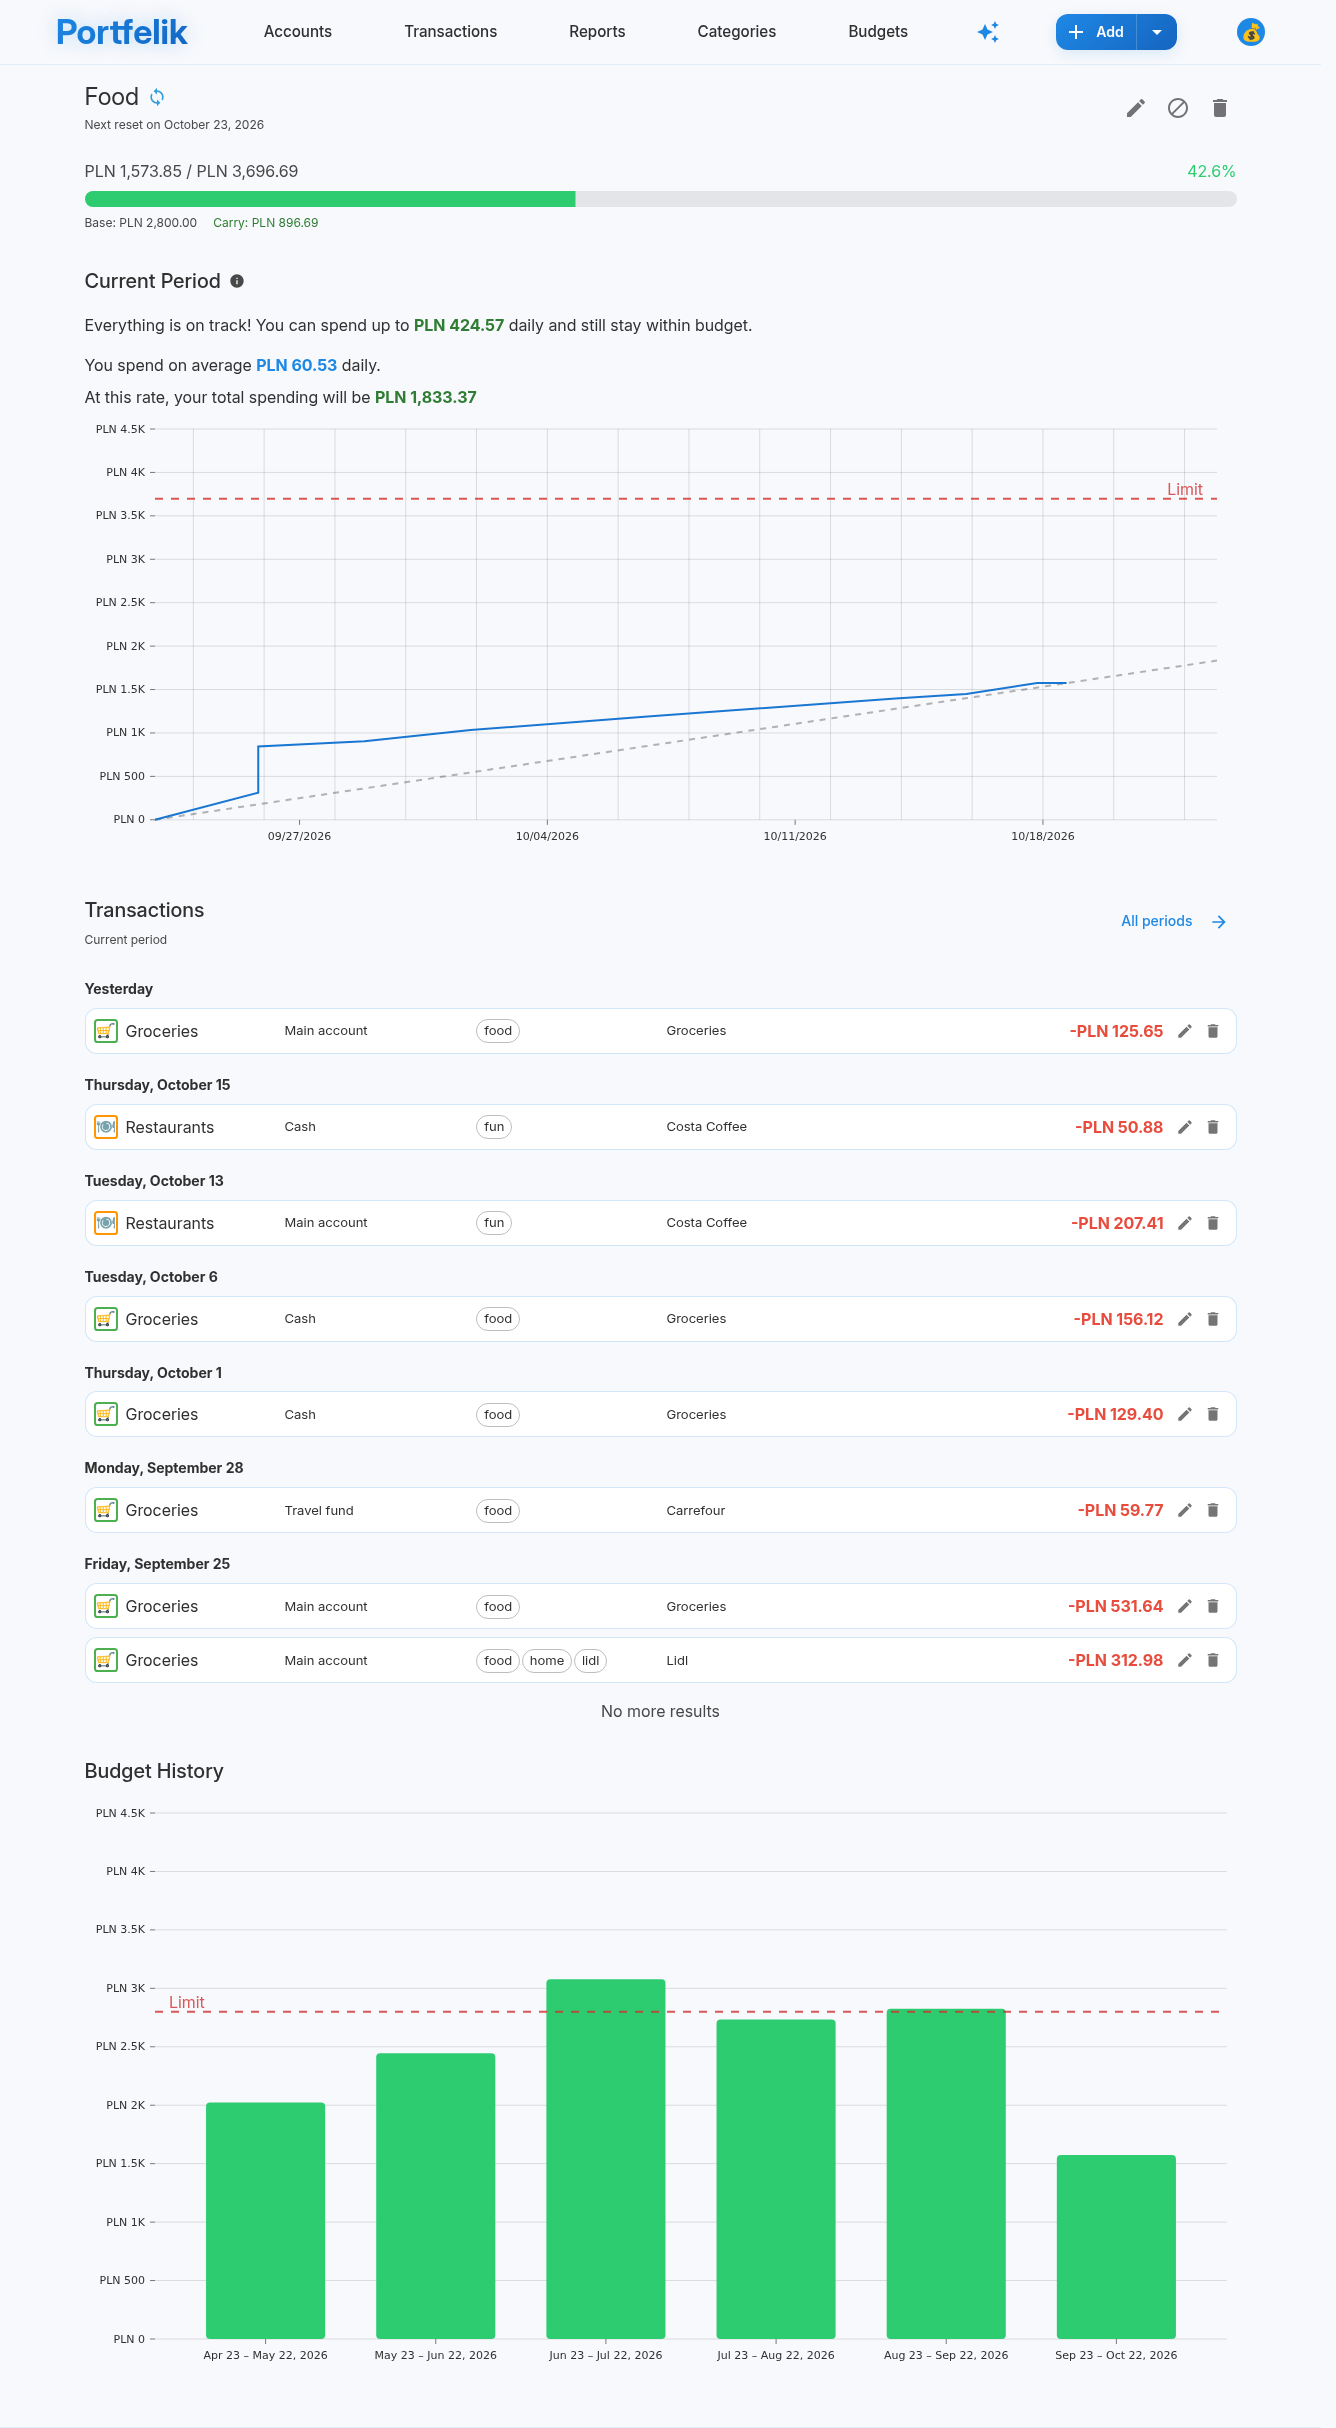Click the AI sparkle icon in the header

click(x=988, y=32)
